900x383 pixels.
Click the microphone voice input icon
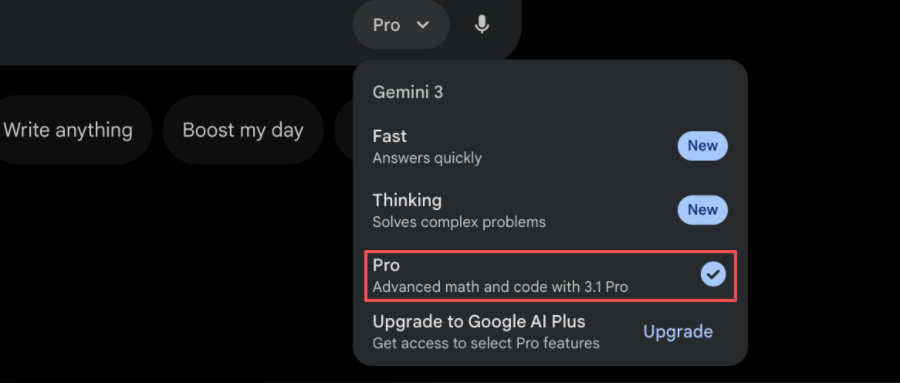[482, 25]
